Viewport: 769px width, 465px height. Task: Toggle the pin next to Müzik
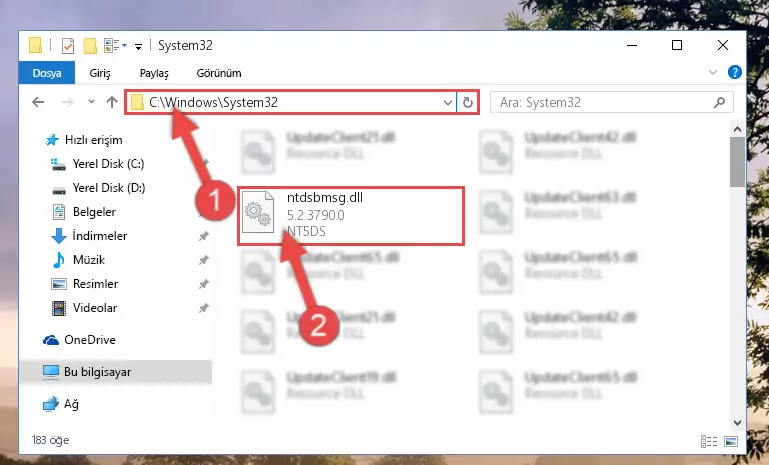(203, 260)
